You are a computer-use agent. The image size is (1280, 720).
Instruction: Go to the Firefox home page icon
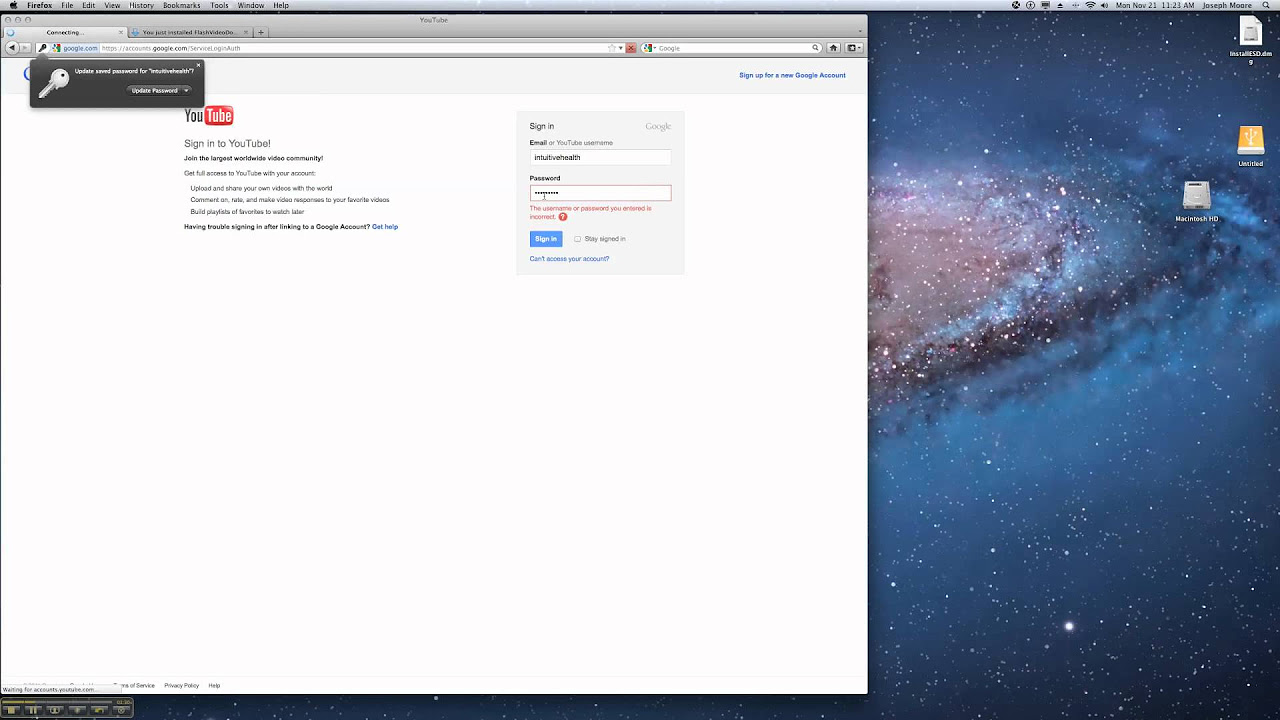pos(833,48)
